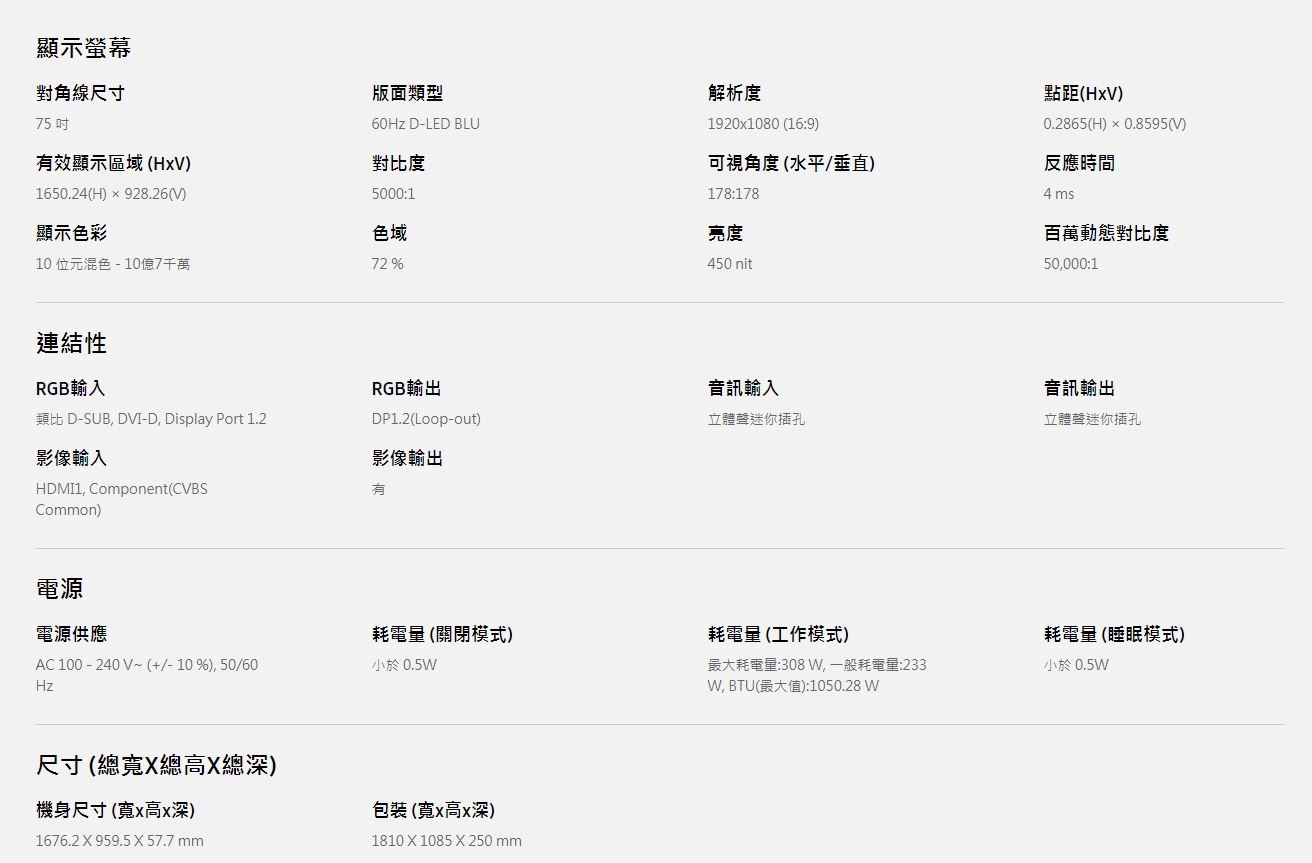
Task: Click the 連結性 section heading
Action: (x=71, y=343)
